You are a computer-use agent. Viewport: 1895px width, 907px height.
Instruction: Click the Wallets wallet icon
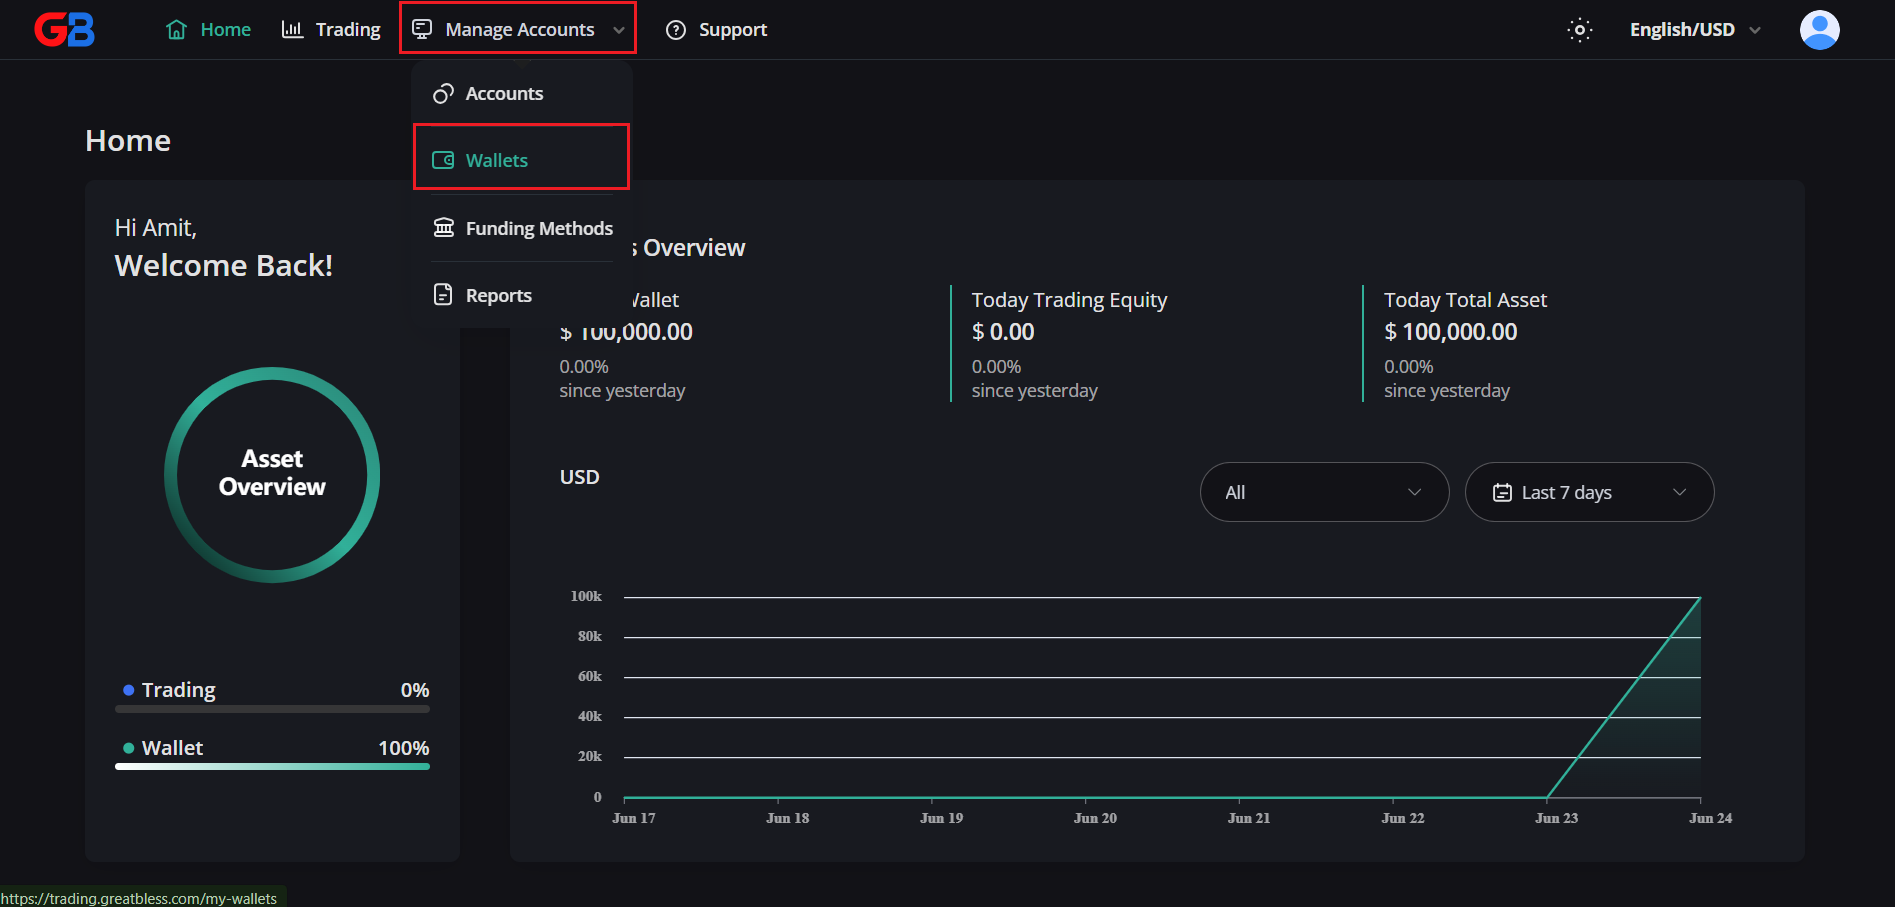443,160
